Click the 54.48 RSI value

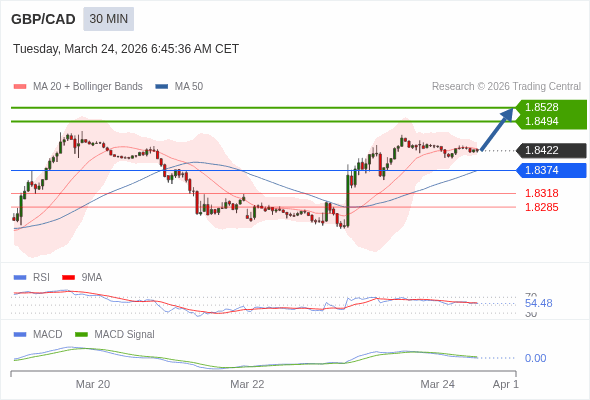coord(538,303)
